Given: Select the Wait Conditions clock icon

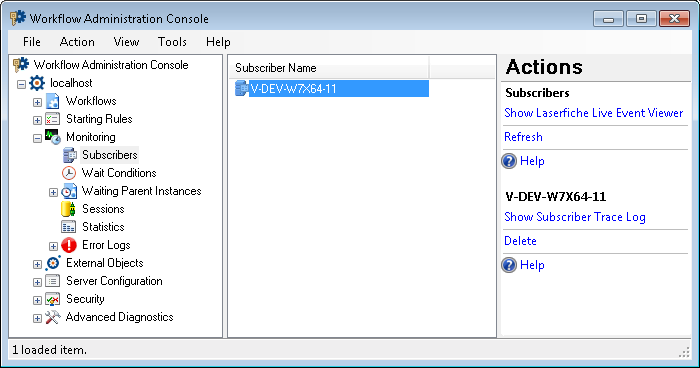Looking at the screenshot, I should click(x=69, y=173).
